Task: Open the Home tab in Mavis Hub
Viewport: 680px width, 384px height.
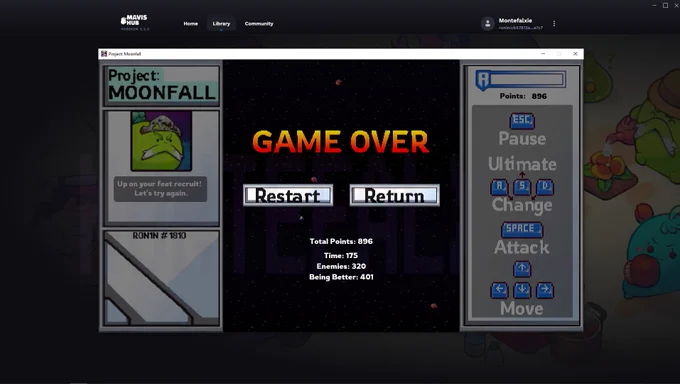Action: (190, 23)
